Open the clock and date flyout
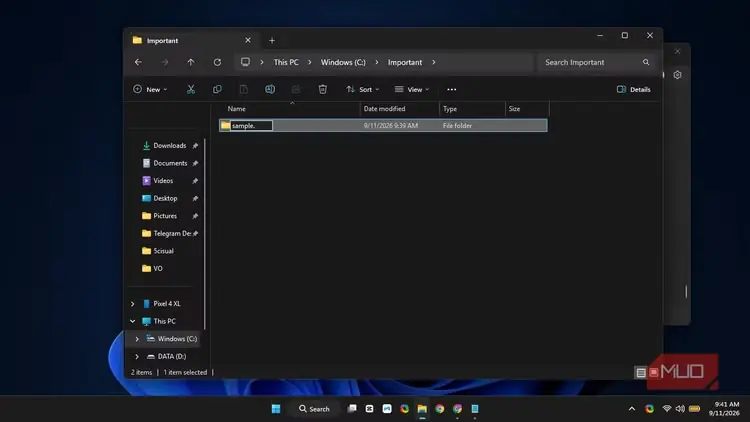Screen dimensions: 750x422 click(x=724, y=409)
